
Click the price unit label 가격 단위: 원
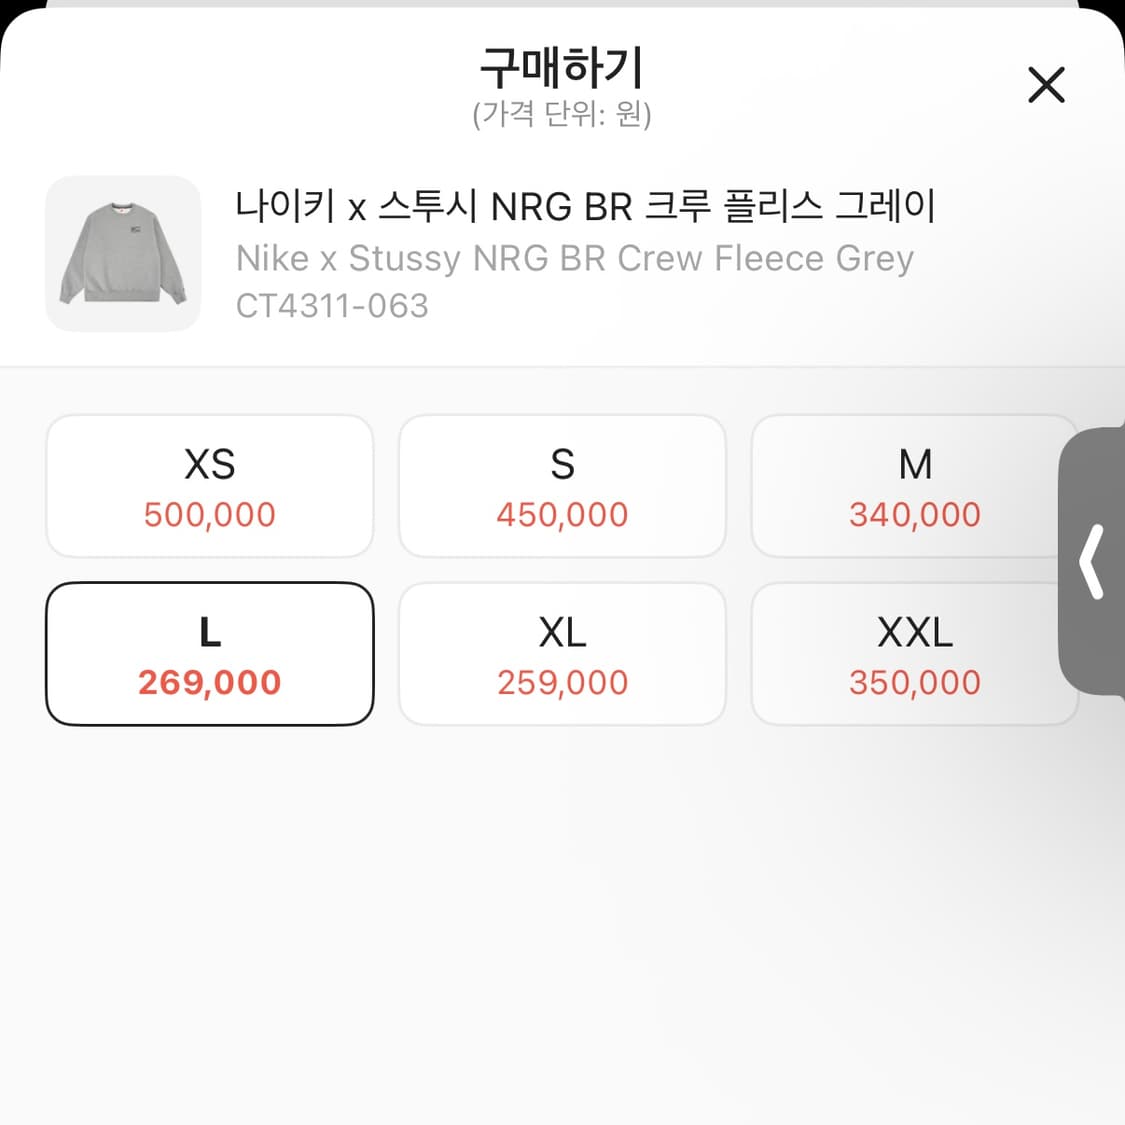[x=562, y=116]
